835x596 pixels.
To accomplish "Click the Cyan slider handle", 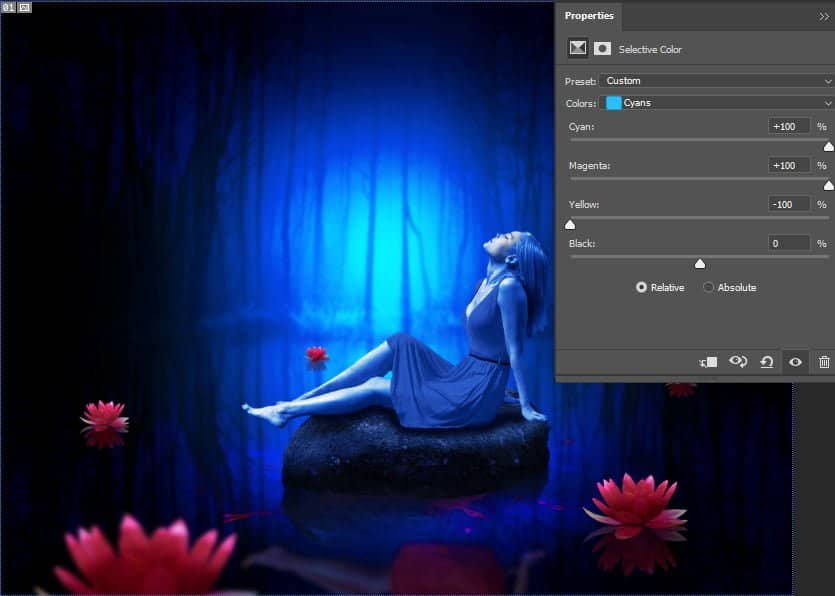I will 828,147.
